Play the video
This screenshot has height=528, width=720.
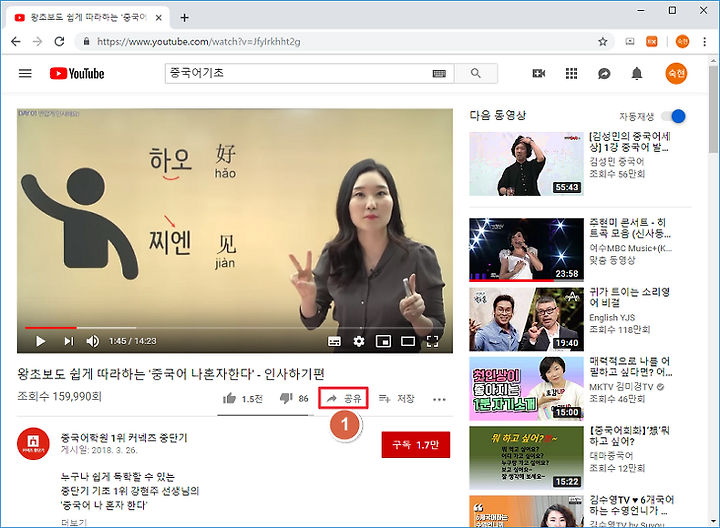pos(40,341)
